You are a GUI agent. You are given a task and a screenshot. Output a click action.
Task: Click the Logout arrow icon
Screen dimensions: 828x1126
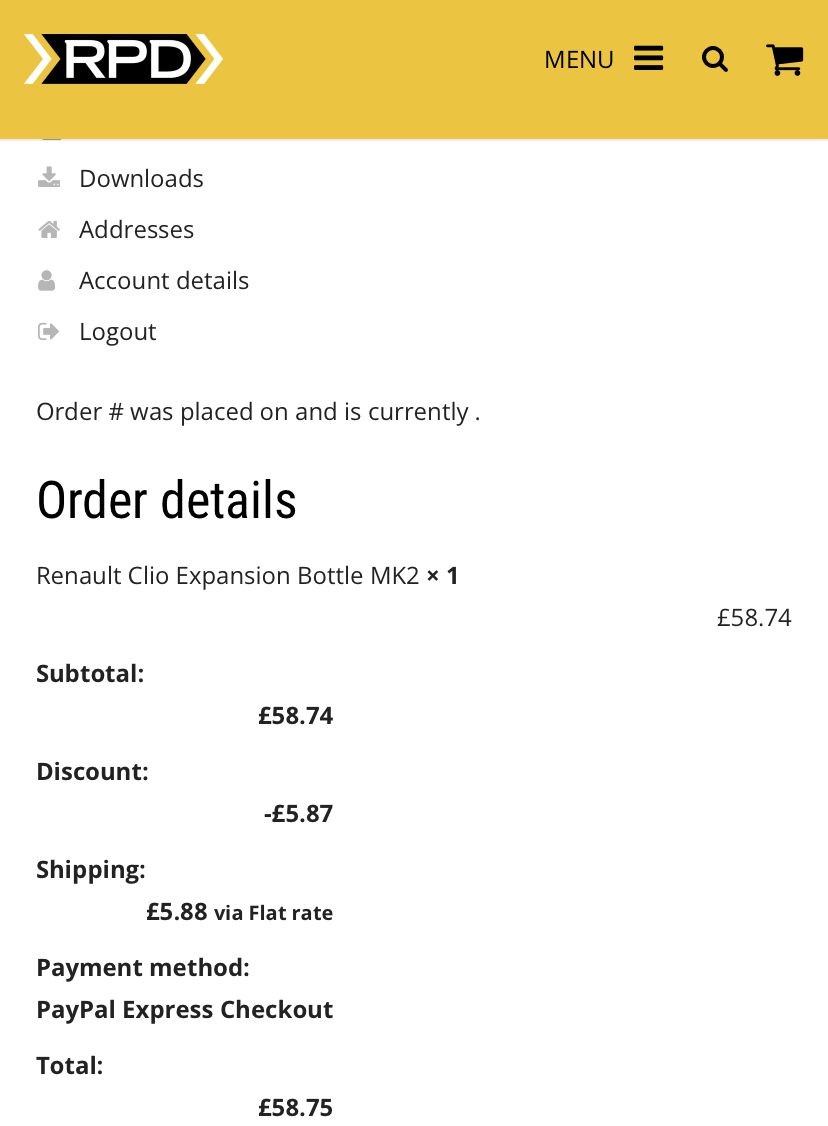[x=48, y=331]
